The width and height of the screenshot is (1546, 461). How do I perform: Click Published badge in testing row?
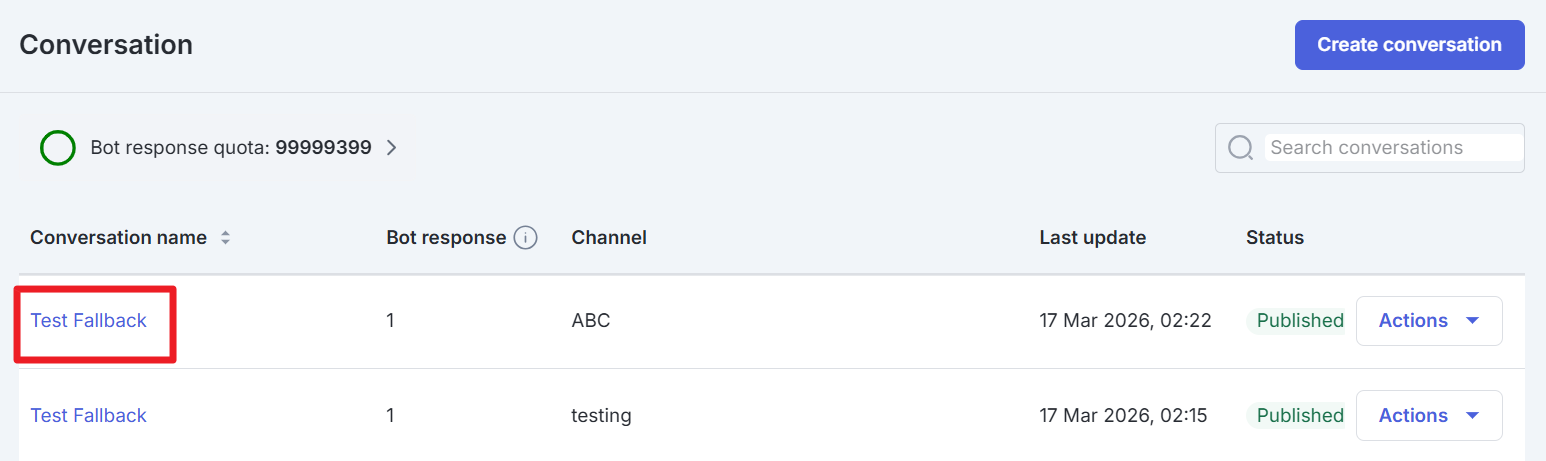(x=1299, y=415)
